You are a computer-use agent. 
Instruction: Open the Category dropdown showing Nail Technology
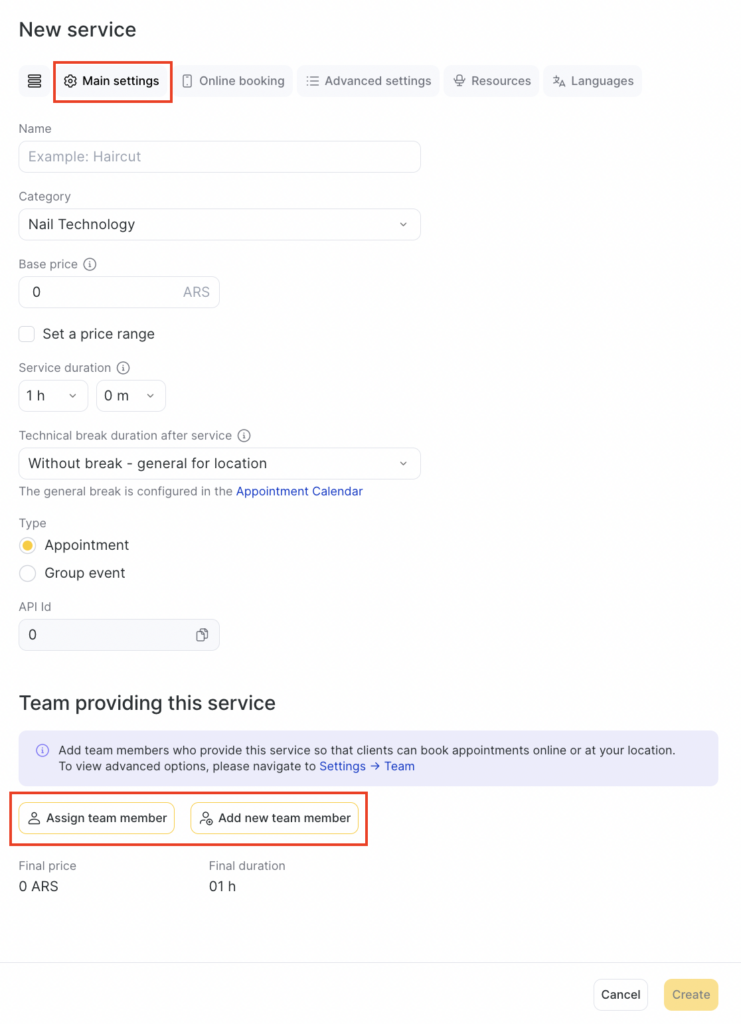click(x=219, y=225)
